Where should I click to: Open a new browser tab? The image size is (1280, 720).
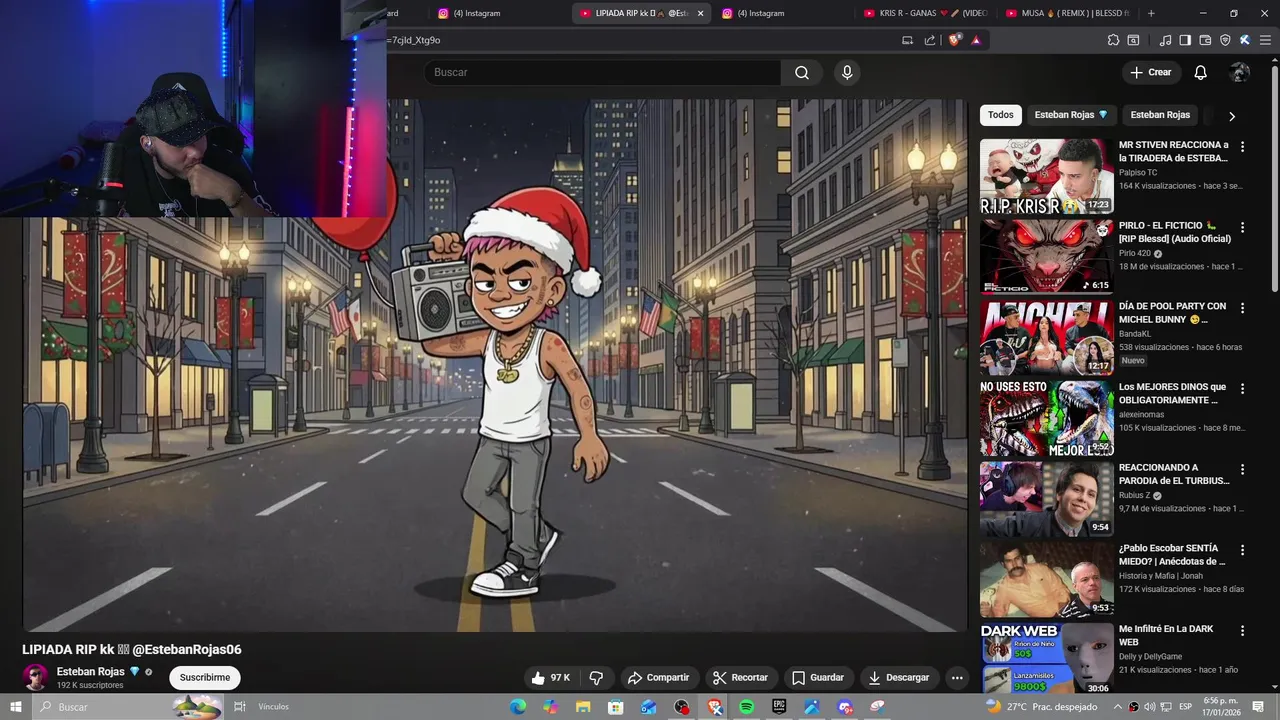click(1151, 13)
